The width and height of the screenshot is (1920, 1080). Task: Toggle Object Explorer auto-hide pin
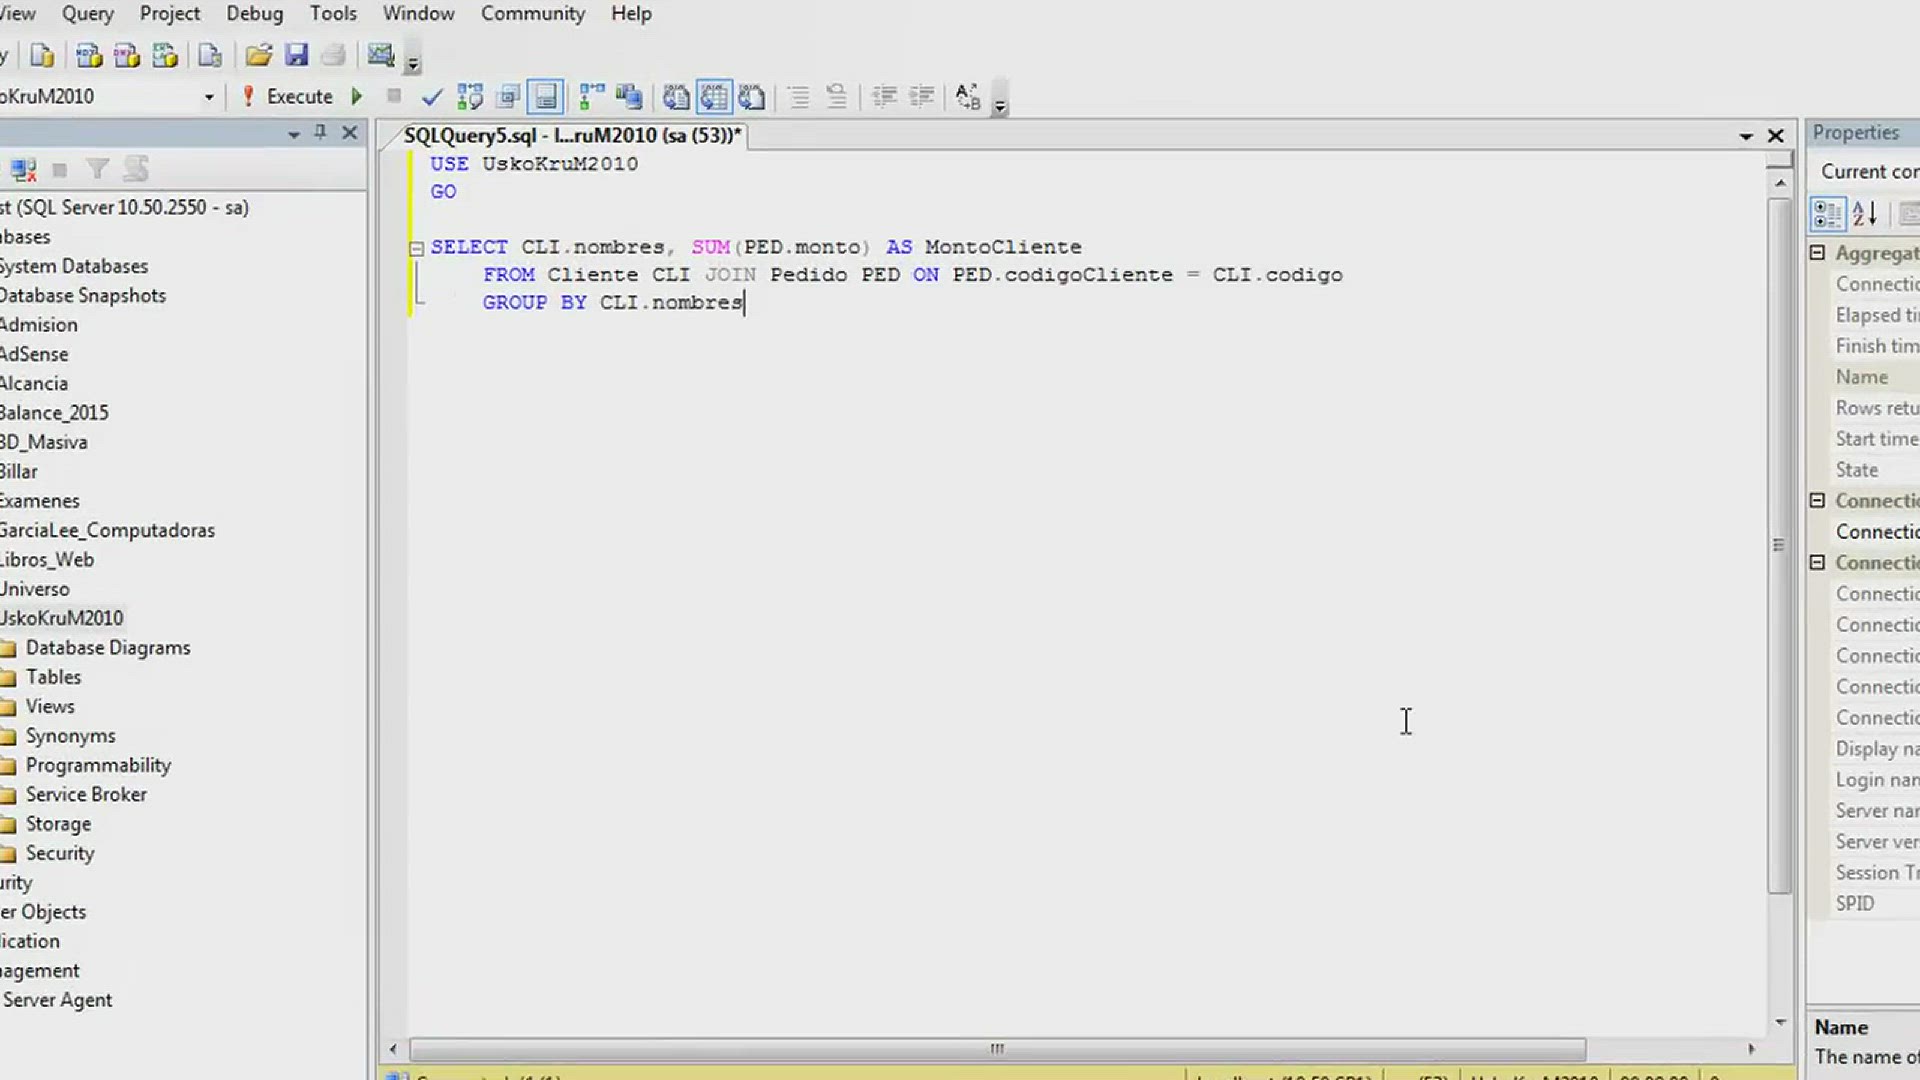point(320,132)
